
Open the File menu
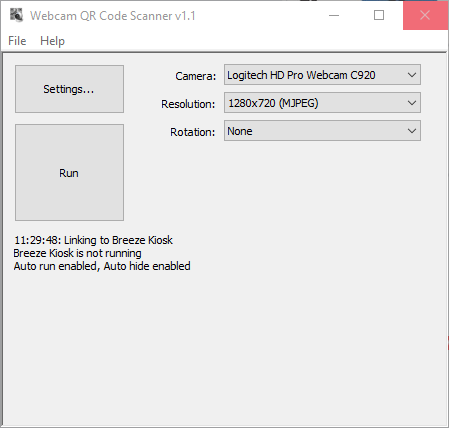click(17, 41)
